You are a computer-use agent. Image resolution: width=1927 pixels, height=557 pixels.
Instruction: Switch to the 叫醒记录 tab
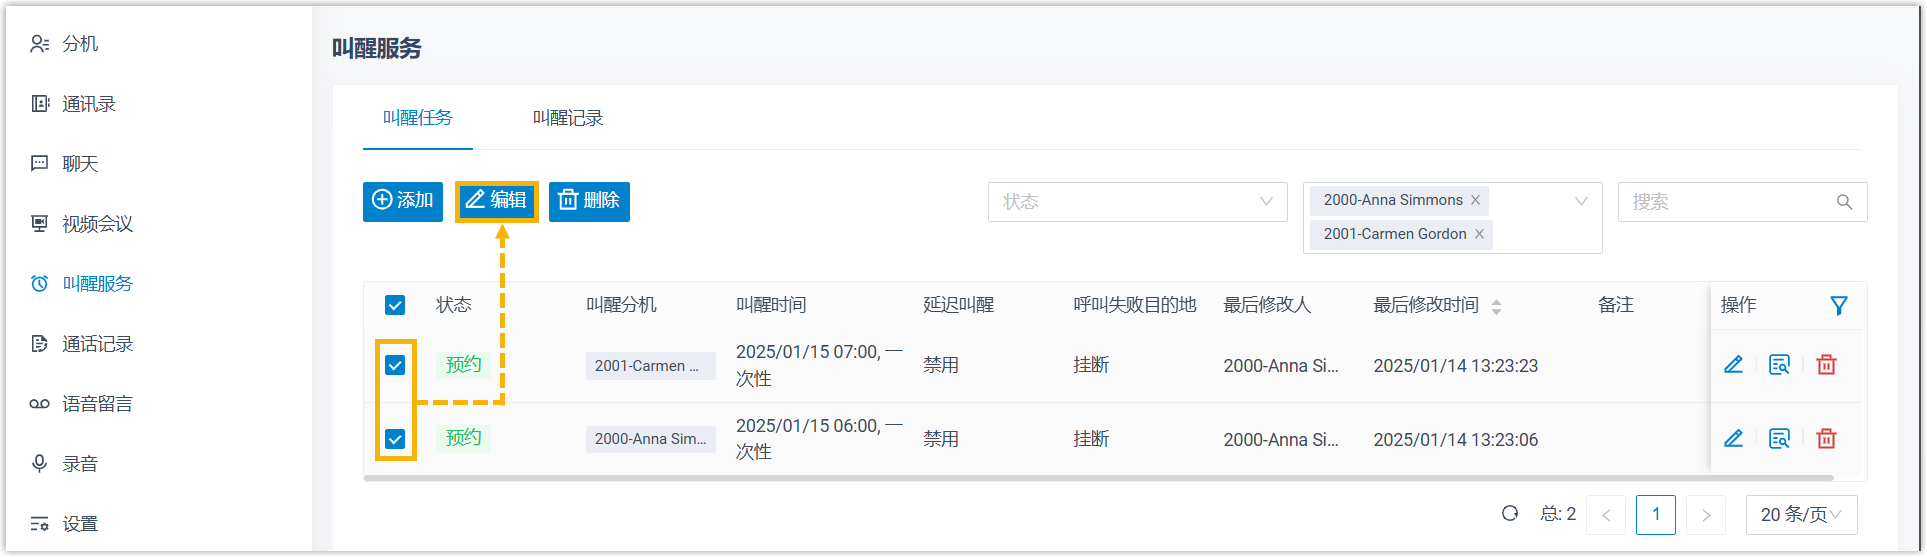(x=568, y=118)
